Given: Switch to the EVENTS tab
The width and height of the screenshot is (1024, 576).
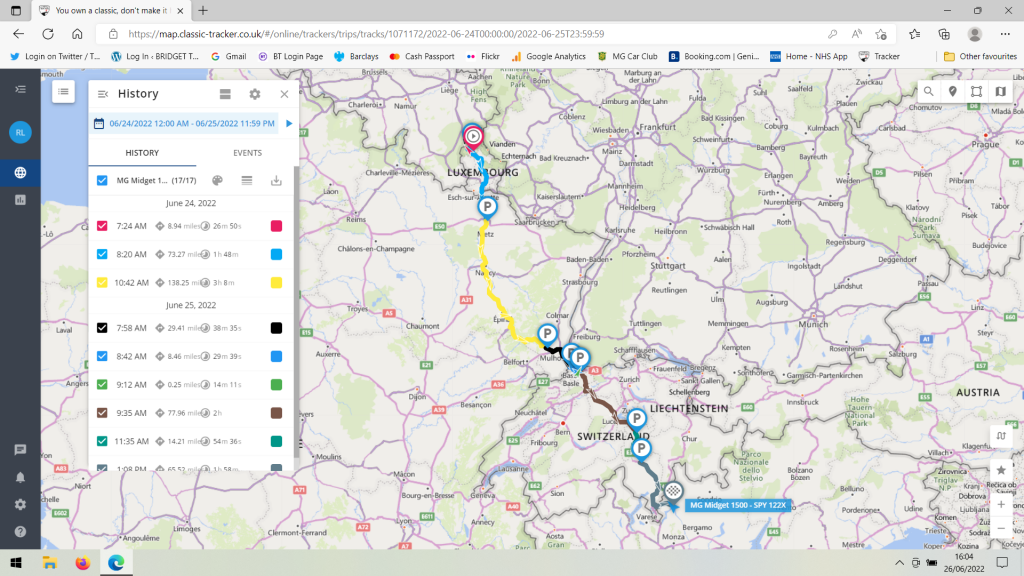Looking at the screenshot, I should pos(248,153).
